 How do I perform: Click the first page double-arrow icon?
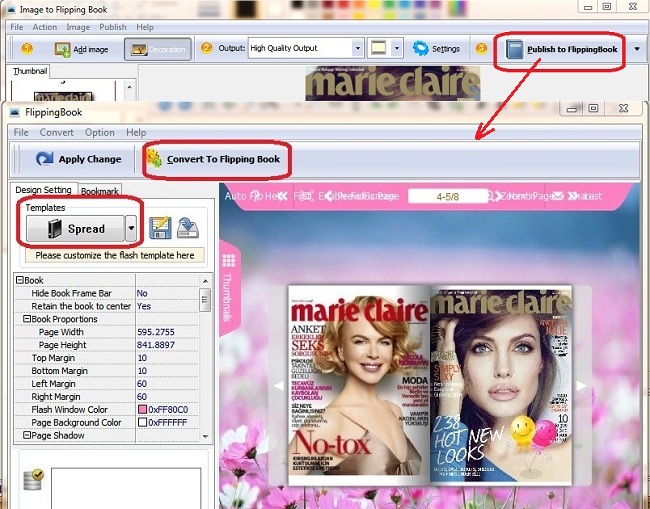283,196
